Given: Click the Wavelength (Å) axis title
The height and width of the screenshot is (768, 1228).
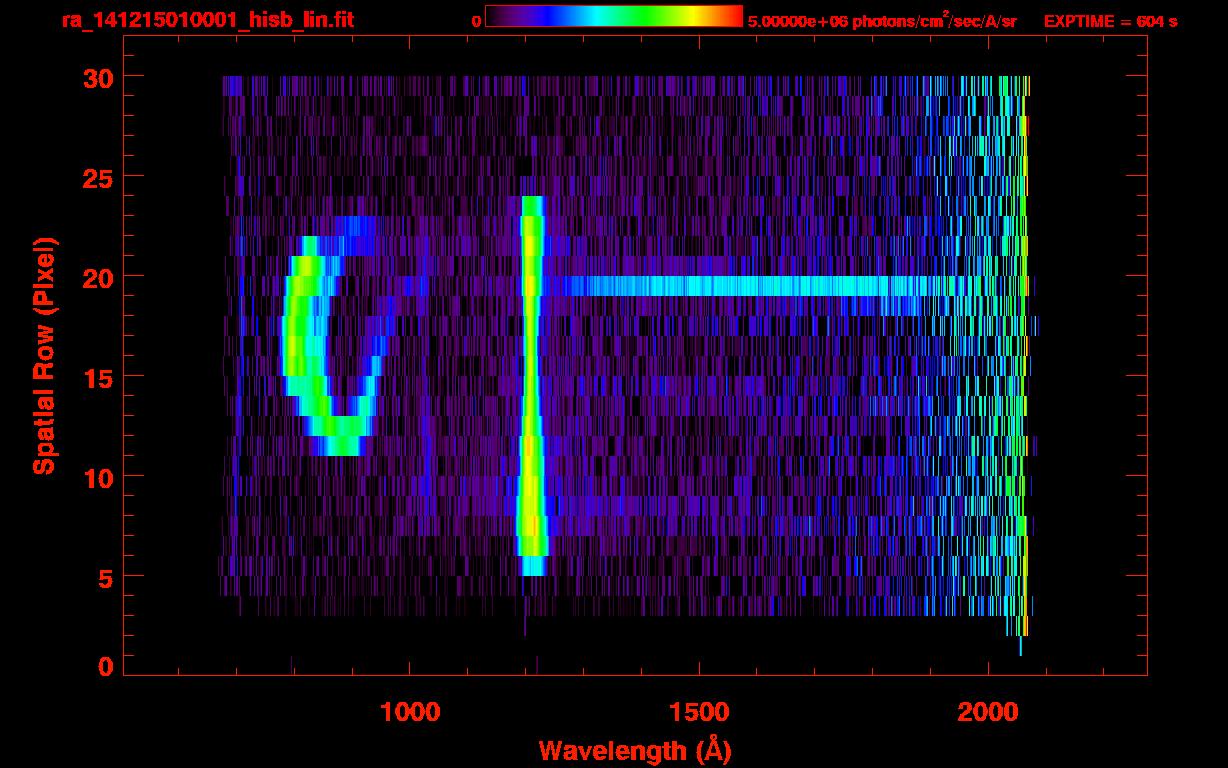Looking at the screenshot, I should point(634,750).
